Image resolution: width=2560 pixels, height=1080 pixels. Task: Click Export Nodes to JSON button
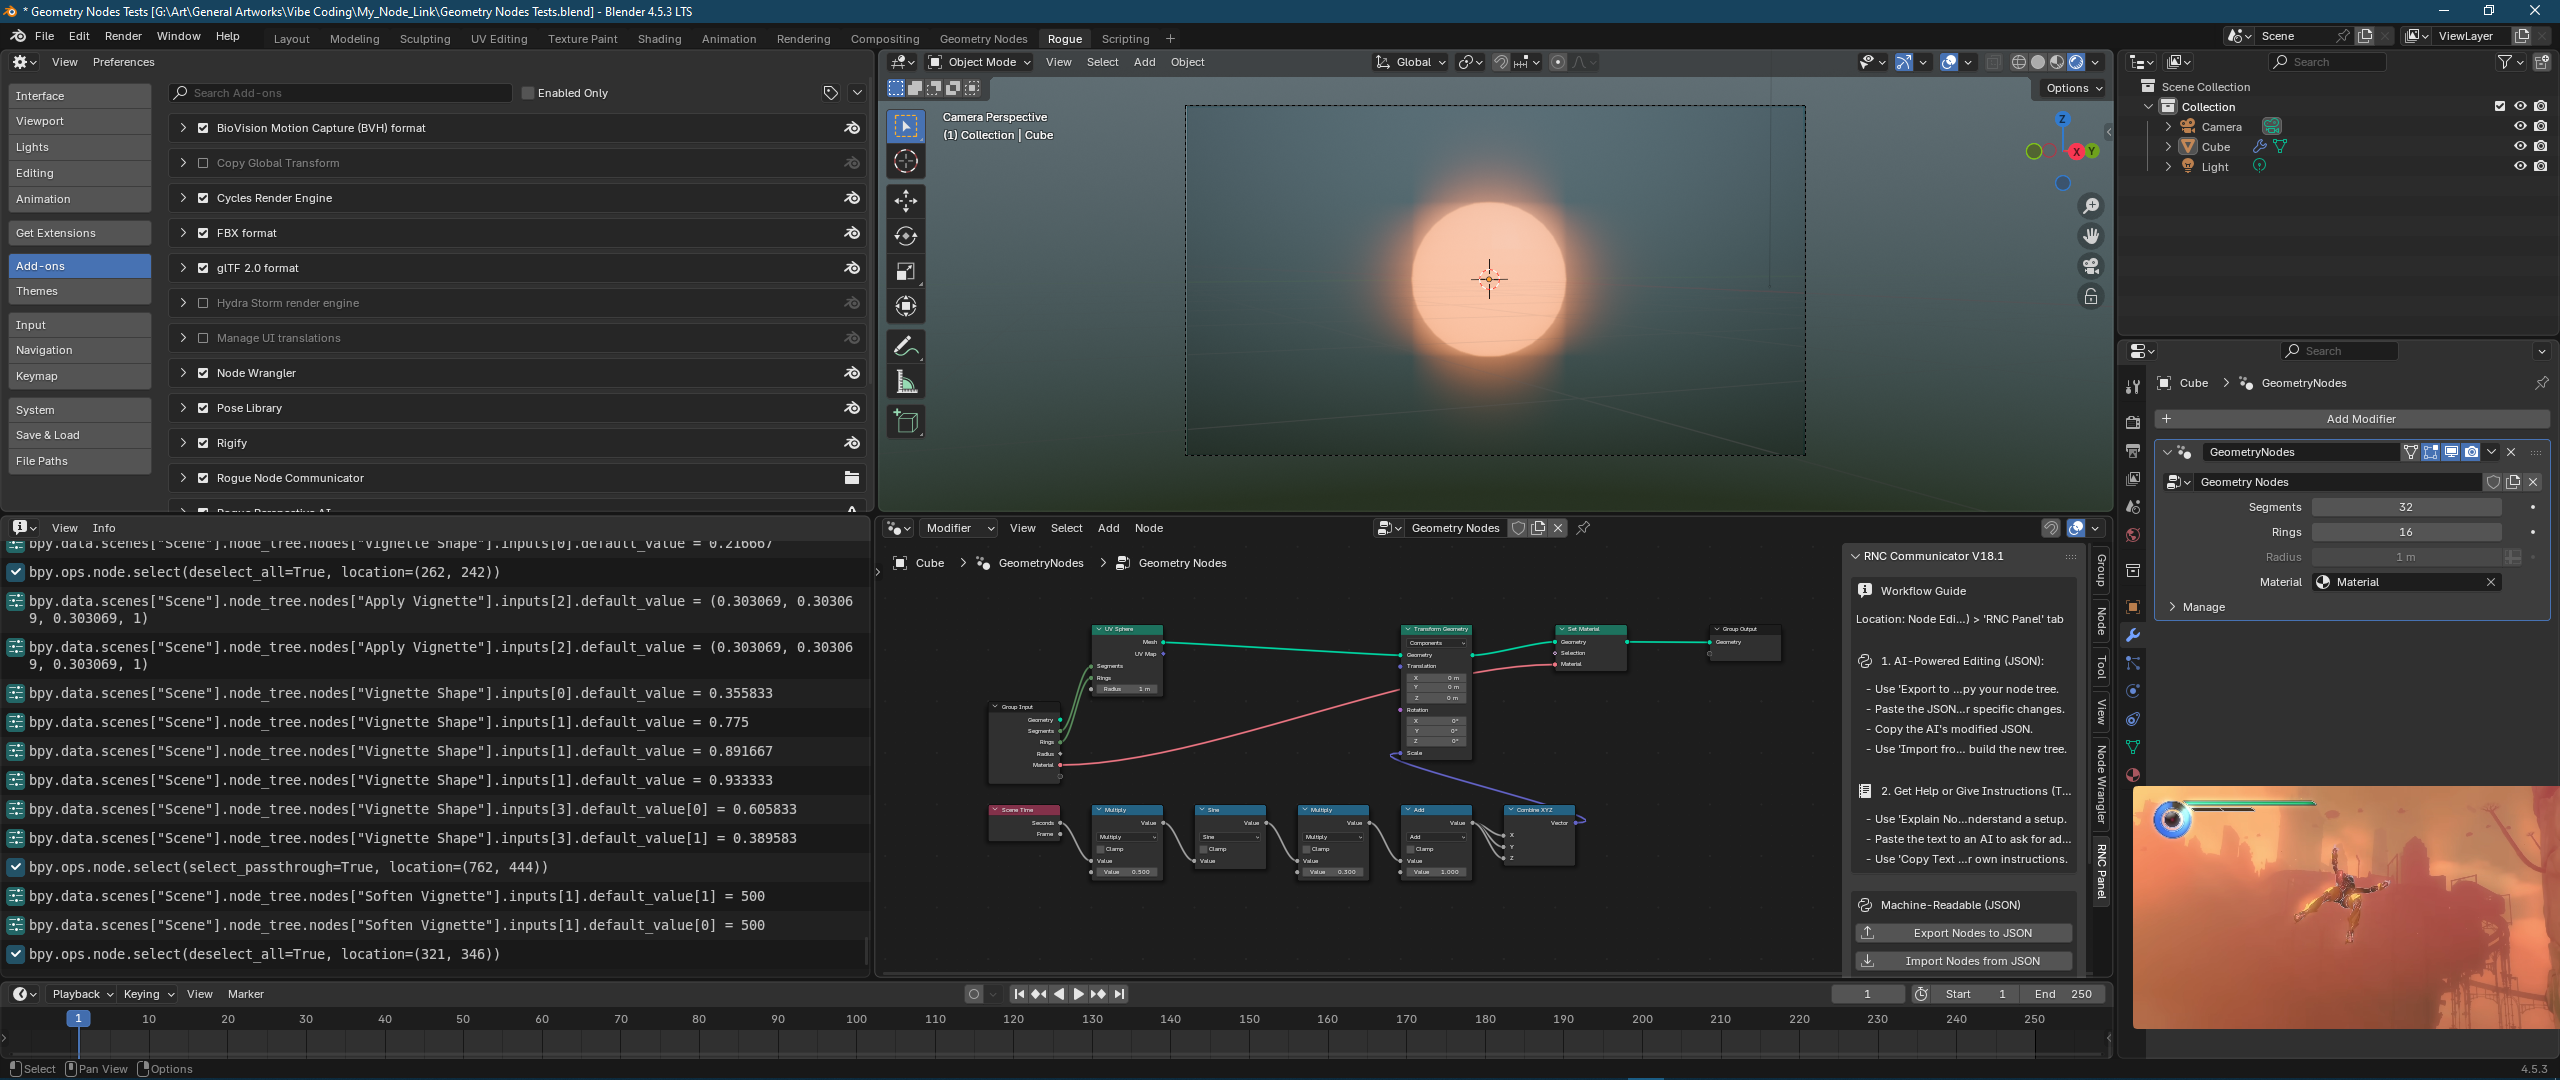point(1963,933)
